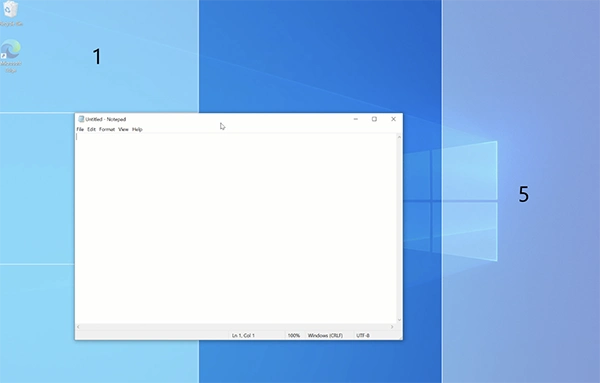This screenshot has width=600, height=383.
Task: Close the Untitled - Notepad window
Action: pos(393,119)
